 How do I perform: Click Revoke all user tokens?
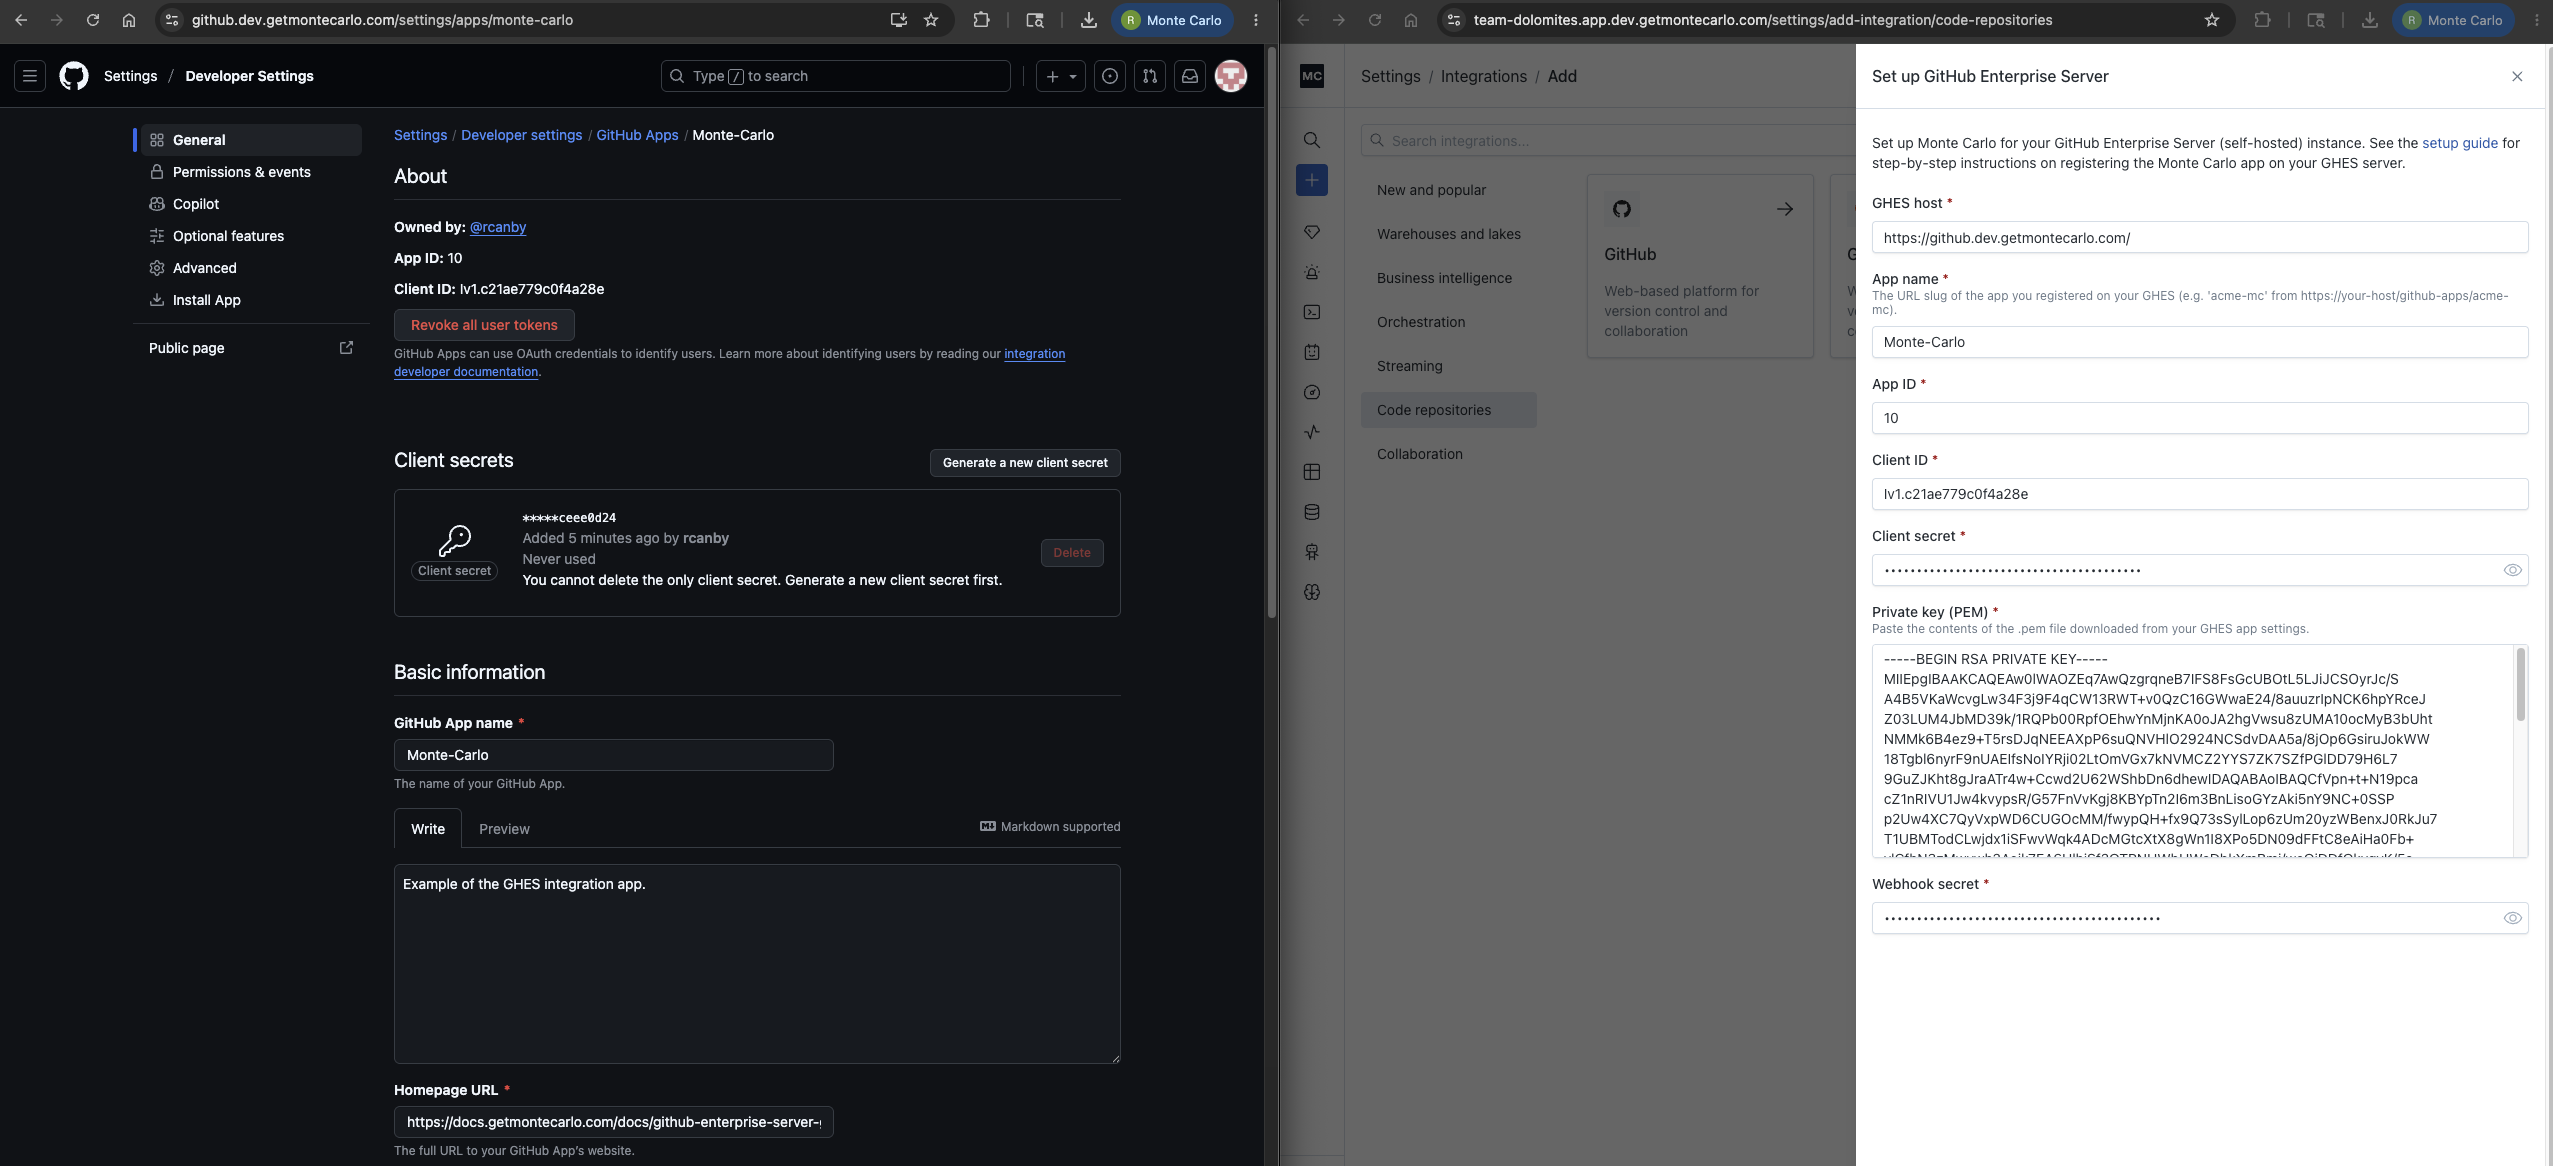484,325
